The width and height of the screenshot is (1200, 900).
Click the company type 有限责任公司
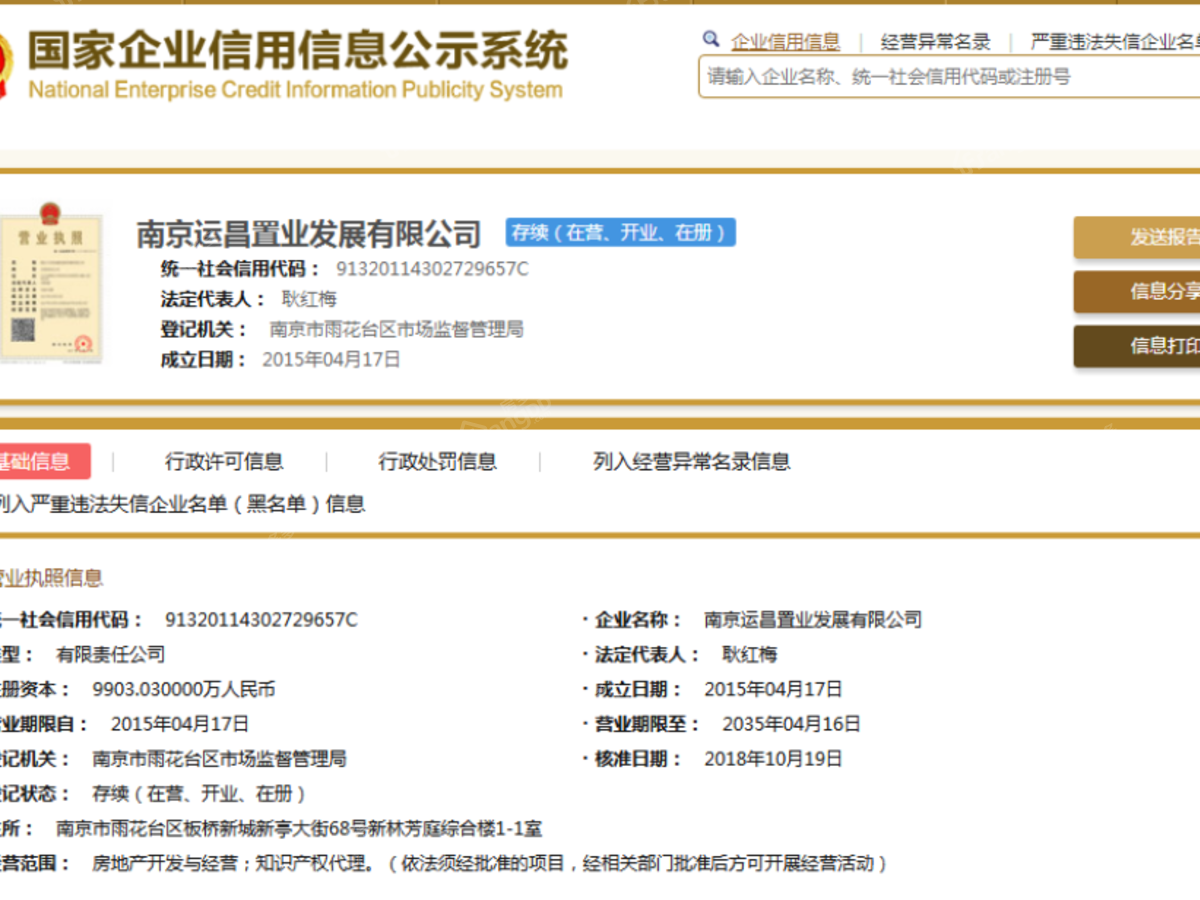110,655
